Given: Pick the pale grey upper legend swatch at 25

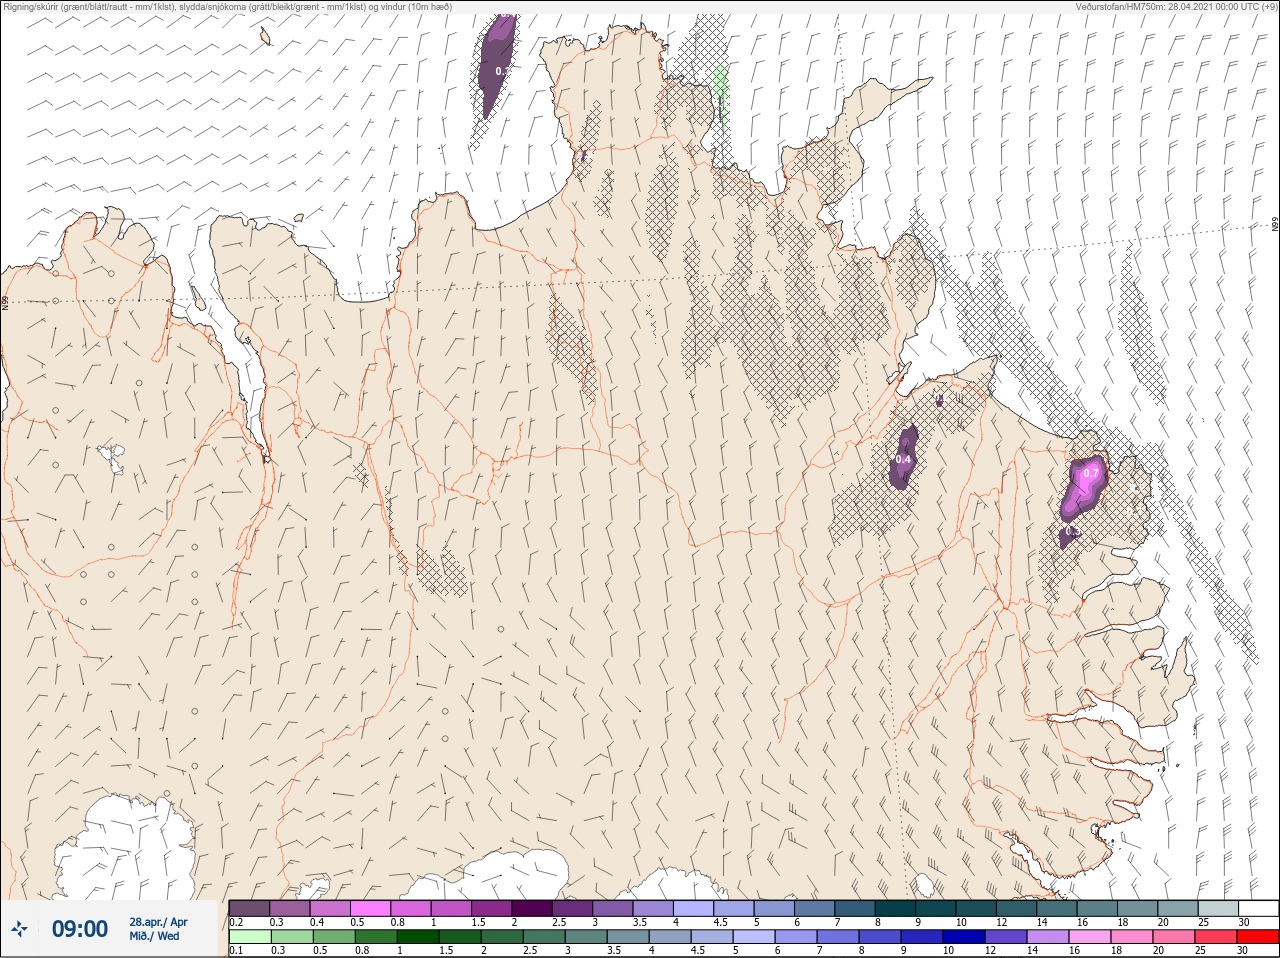Looking at the screenshot, I should [x=1219, y=908].
